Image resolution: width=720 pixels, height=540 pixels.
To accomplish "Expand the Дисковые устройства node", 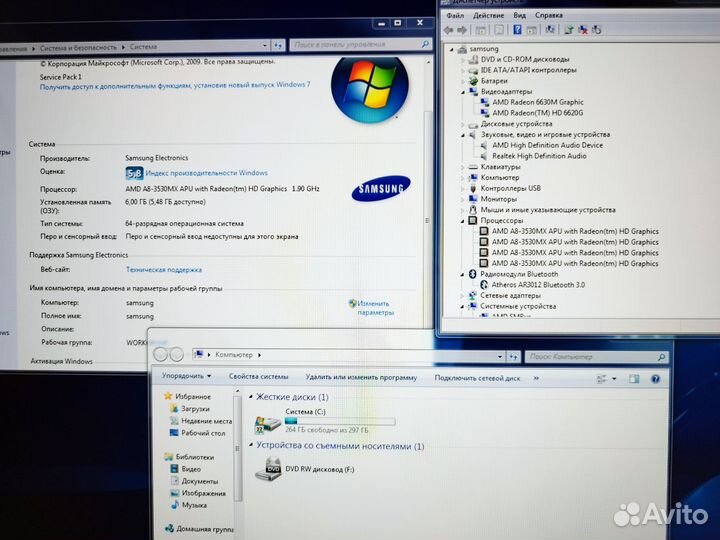I will [x=463, y=124].
